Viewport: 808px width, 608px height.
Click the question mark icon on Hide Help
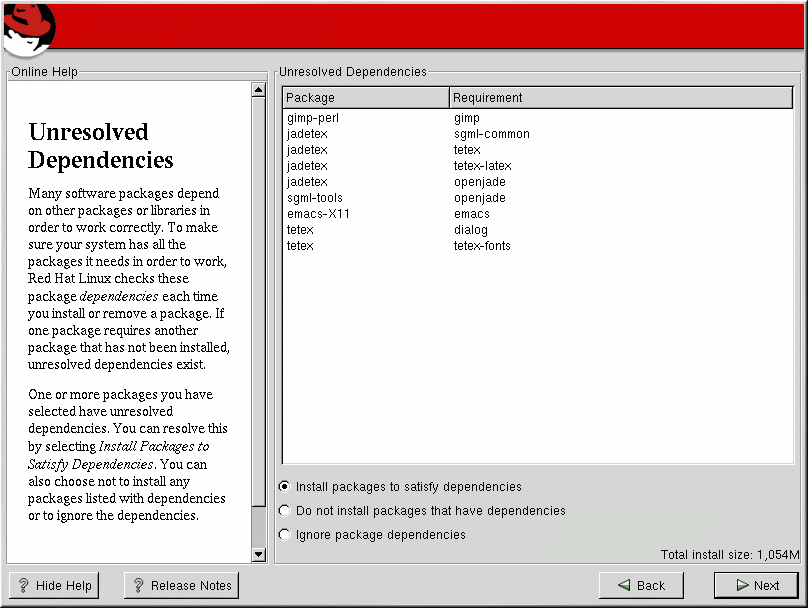pos(23,585)
